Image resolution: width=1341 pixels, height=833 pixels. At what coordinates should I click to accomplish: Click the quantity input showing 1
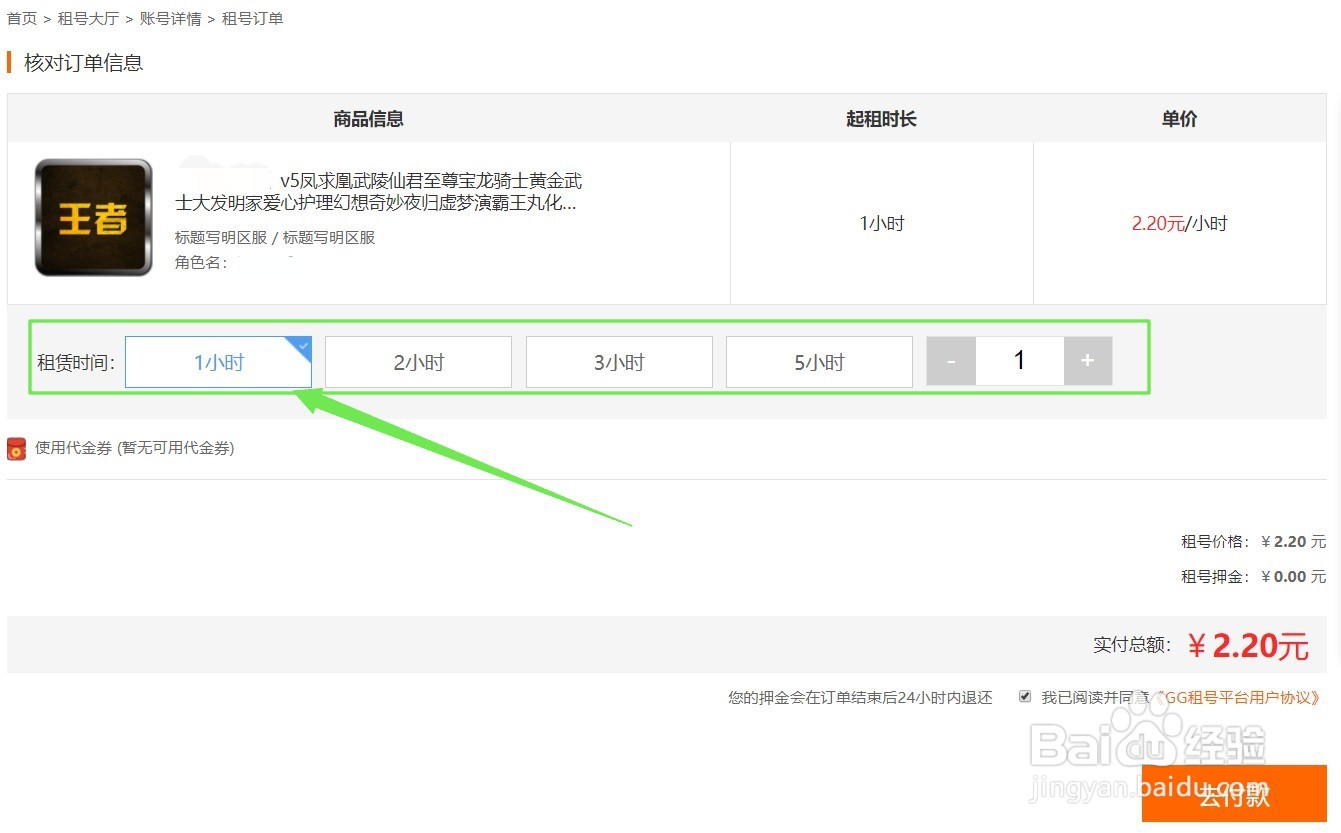point(1019,360)
